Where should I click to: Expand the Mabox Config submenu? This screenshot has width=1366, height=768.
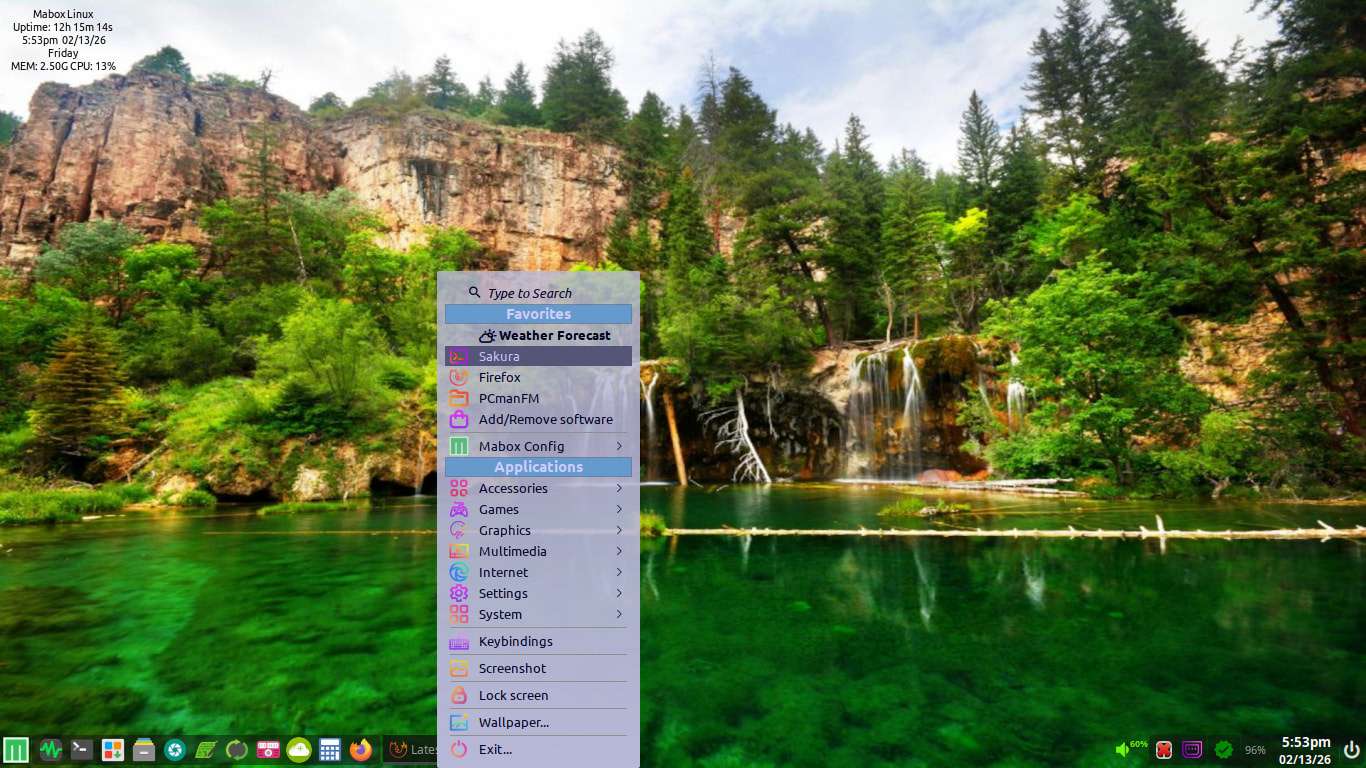[x=538, y=446]
